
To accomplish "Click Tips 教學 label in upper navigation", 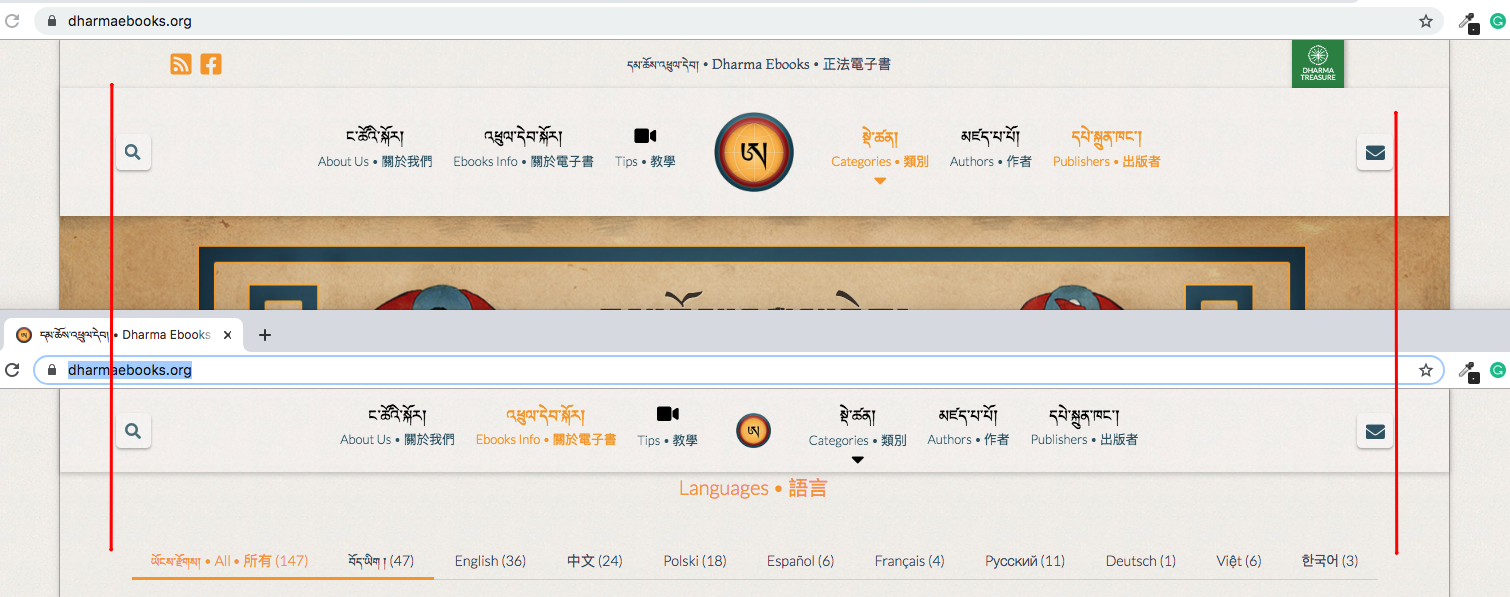I will point(645,161).
